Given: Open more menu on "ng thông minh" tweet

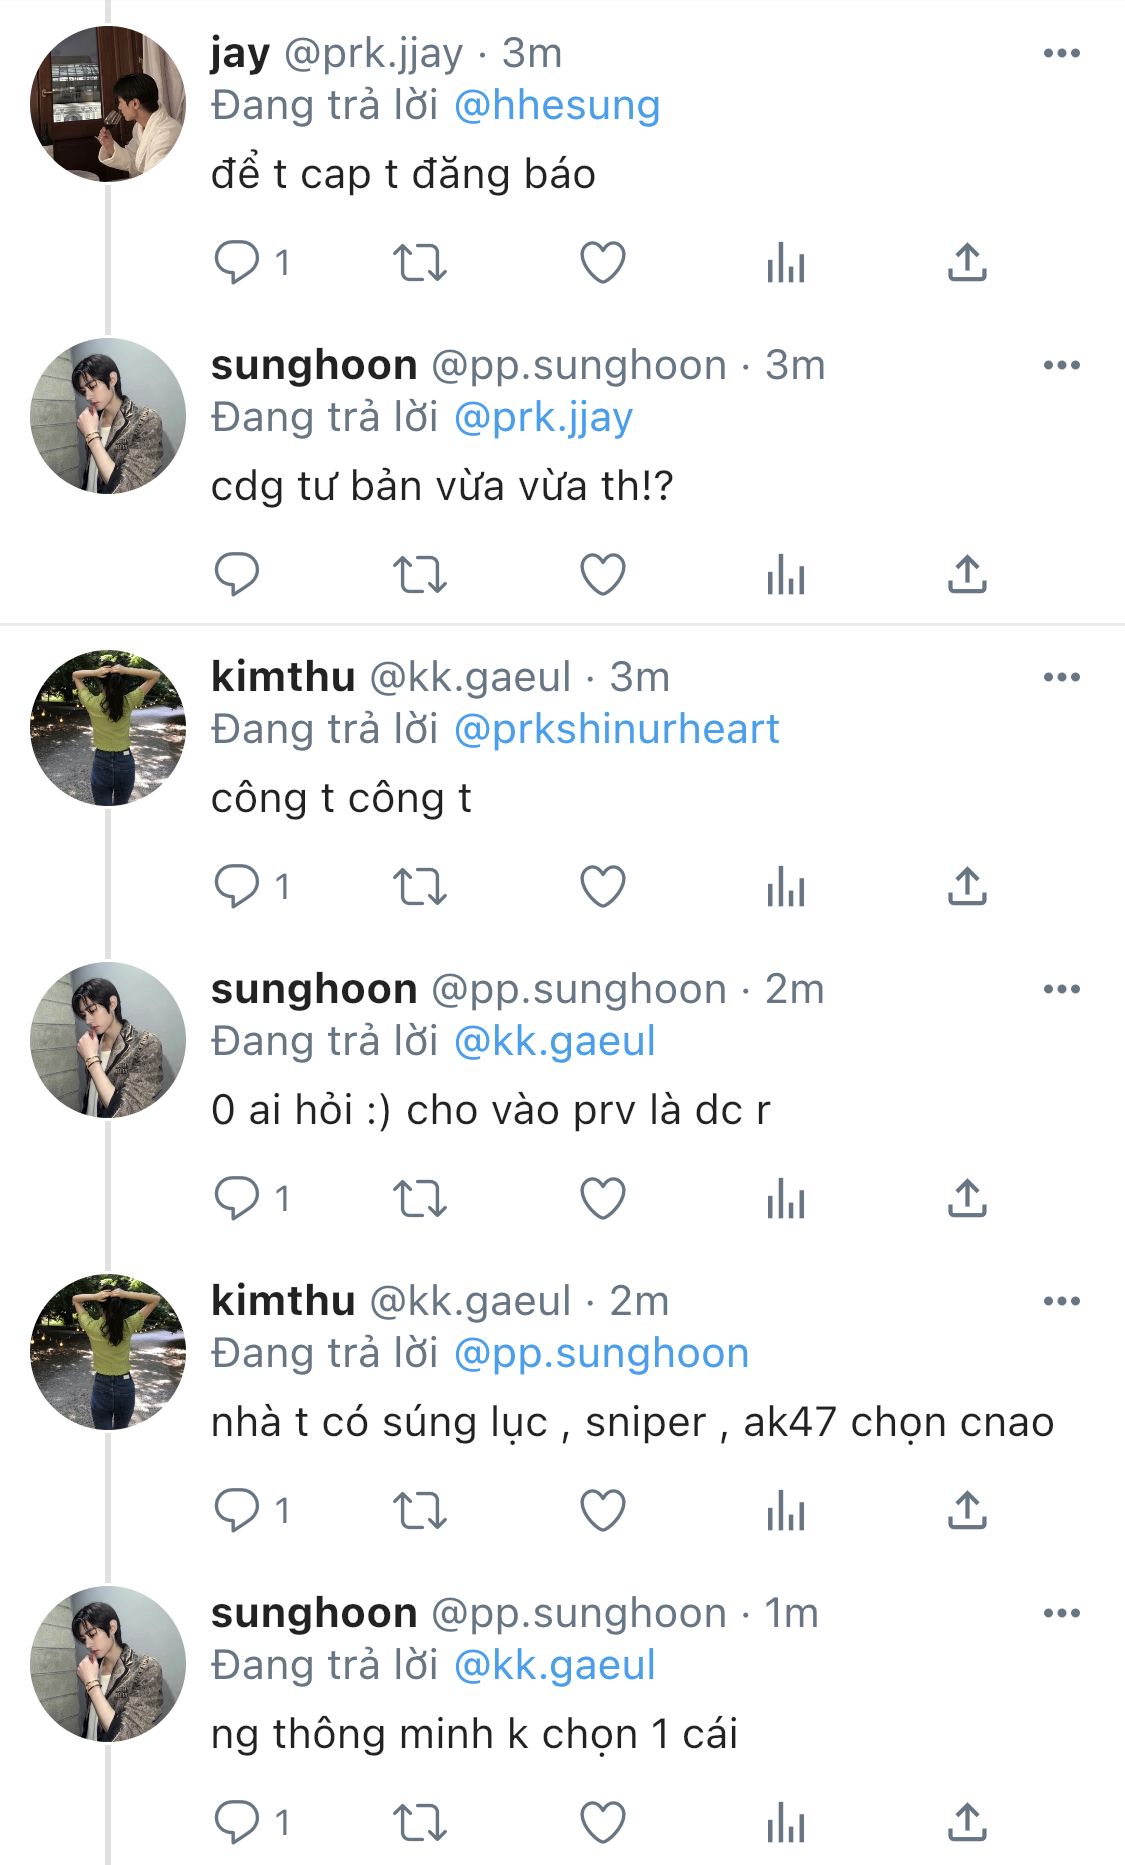Looking at the screenshot, I should click(x=1061, y=1613).
